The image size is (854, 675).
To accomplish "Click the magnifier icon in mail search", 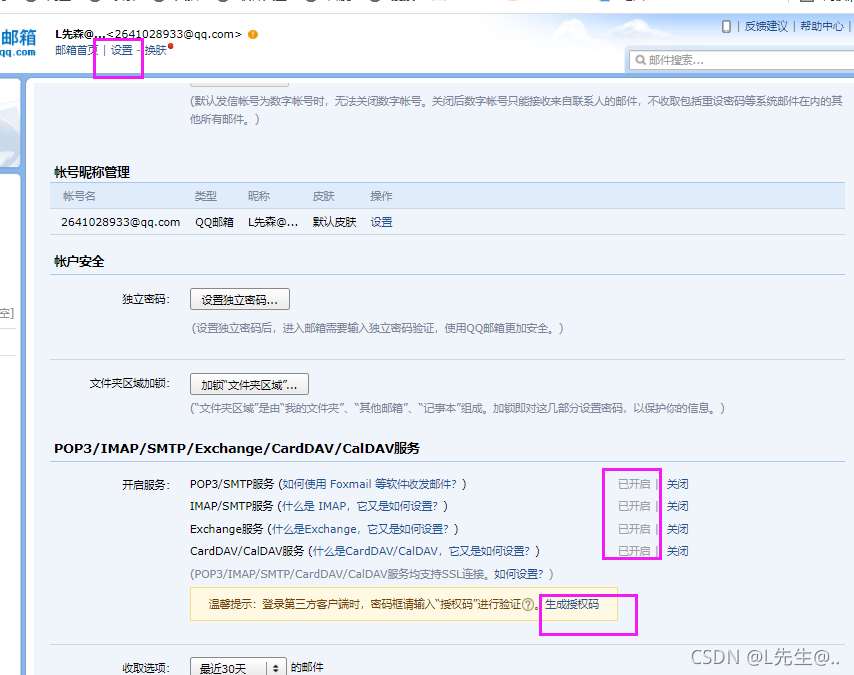I will click(640, 60).
